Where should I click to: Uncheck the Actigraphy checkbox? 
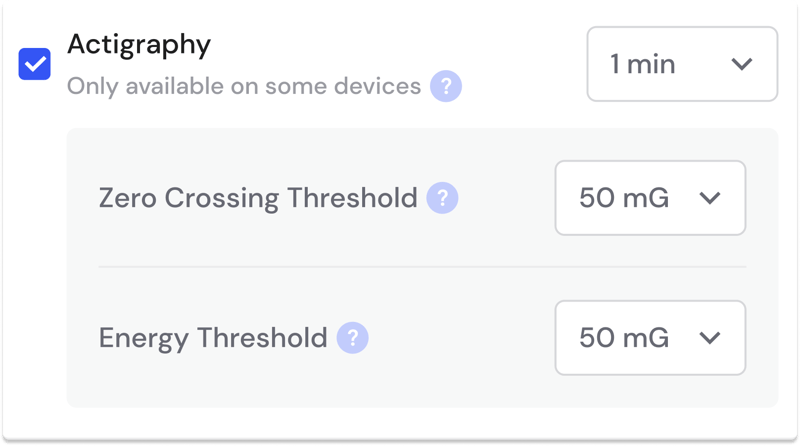[35, 65]
